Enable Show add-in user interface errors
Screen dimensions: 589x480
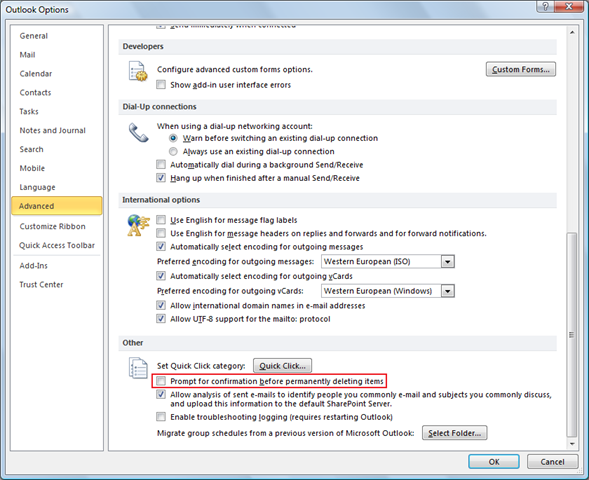point(161,85)
